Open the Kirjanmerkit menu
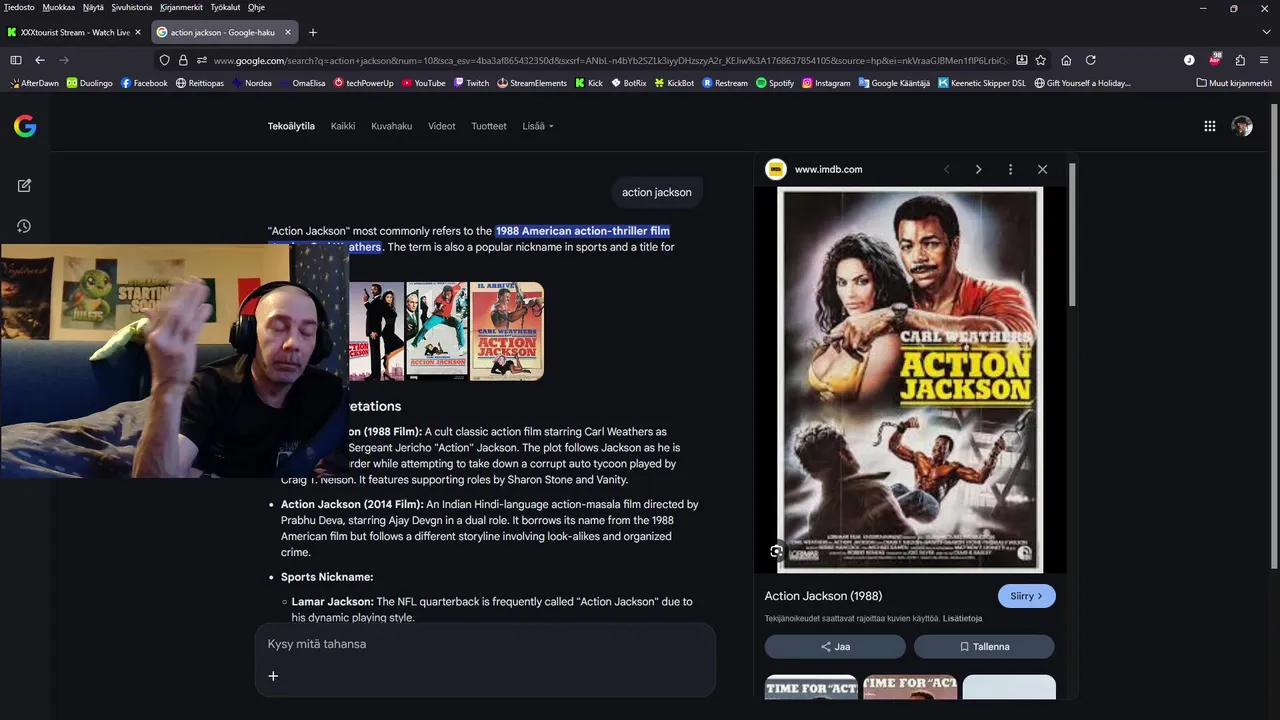Viewport: 1280px width, 720px height. 181,7
